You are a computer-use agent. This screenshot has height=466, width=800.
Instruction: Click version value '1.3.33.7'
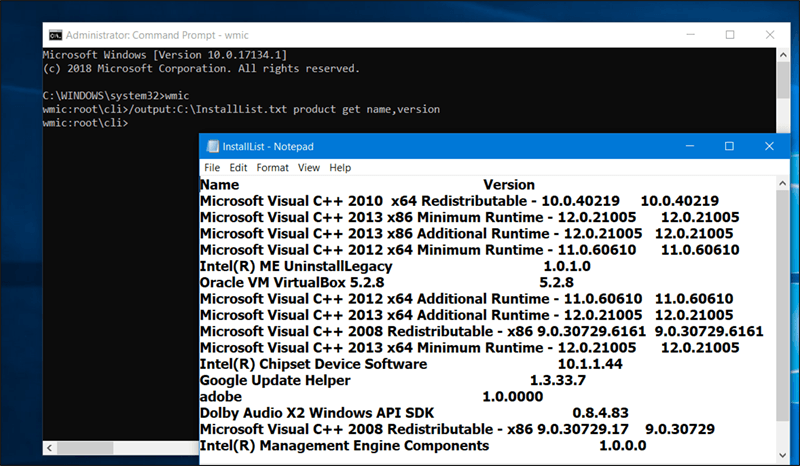click(x=558, y=380)
